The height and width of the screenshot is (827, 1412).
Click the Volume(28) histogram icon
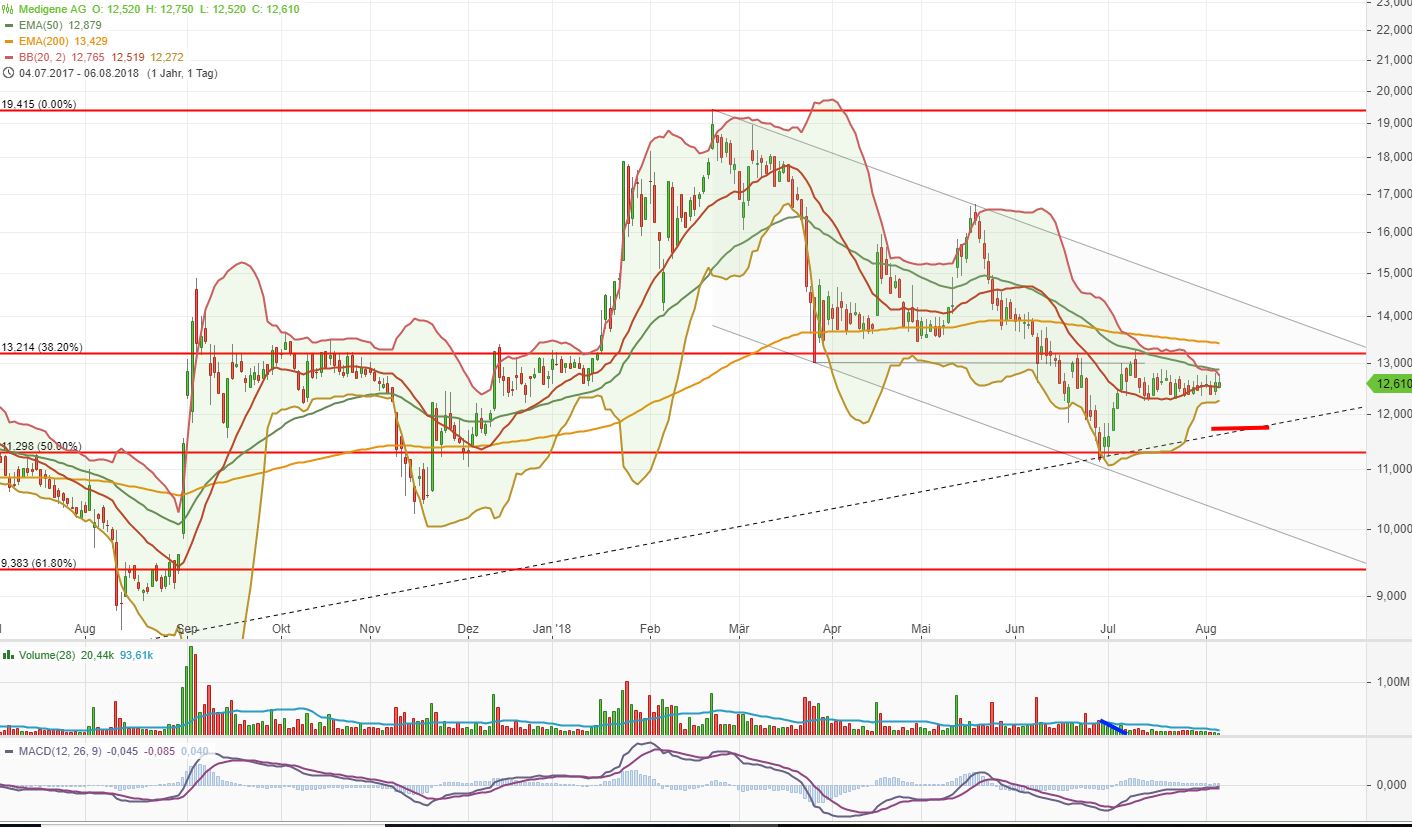pos(7,656)
